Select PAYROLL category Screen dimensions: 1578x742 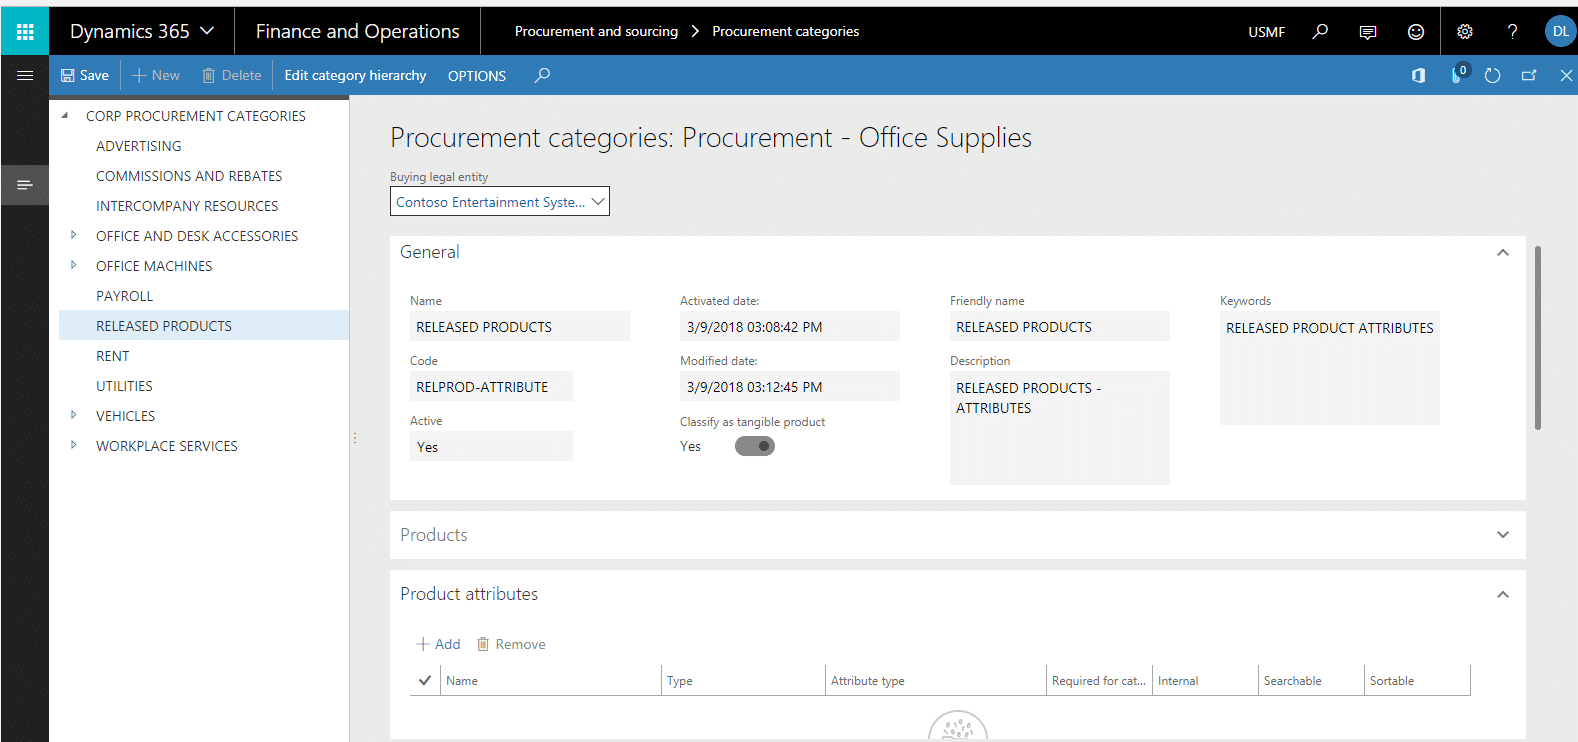125,296
